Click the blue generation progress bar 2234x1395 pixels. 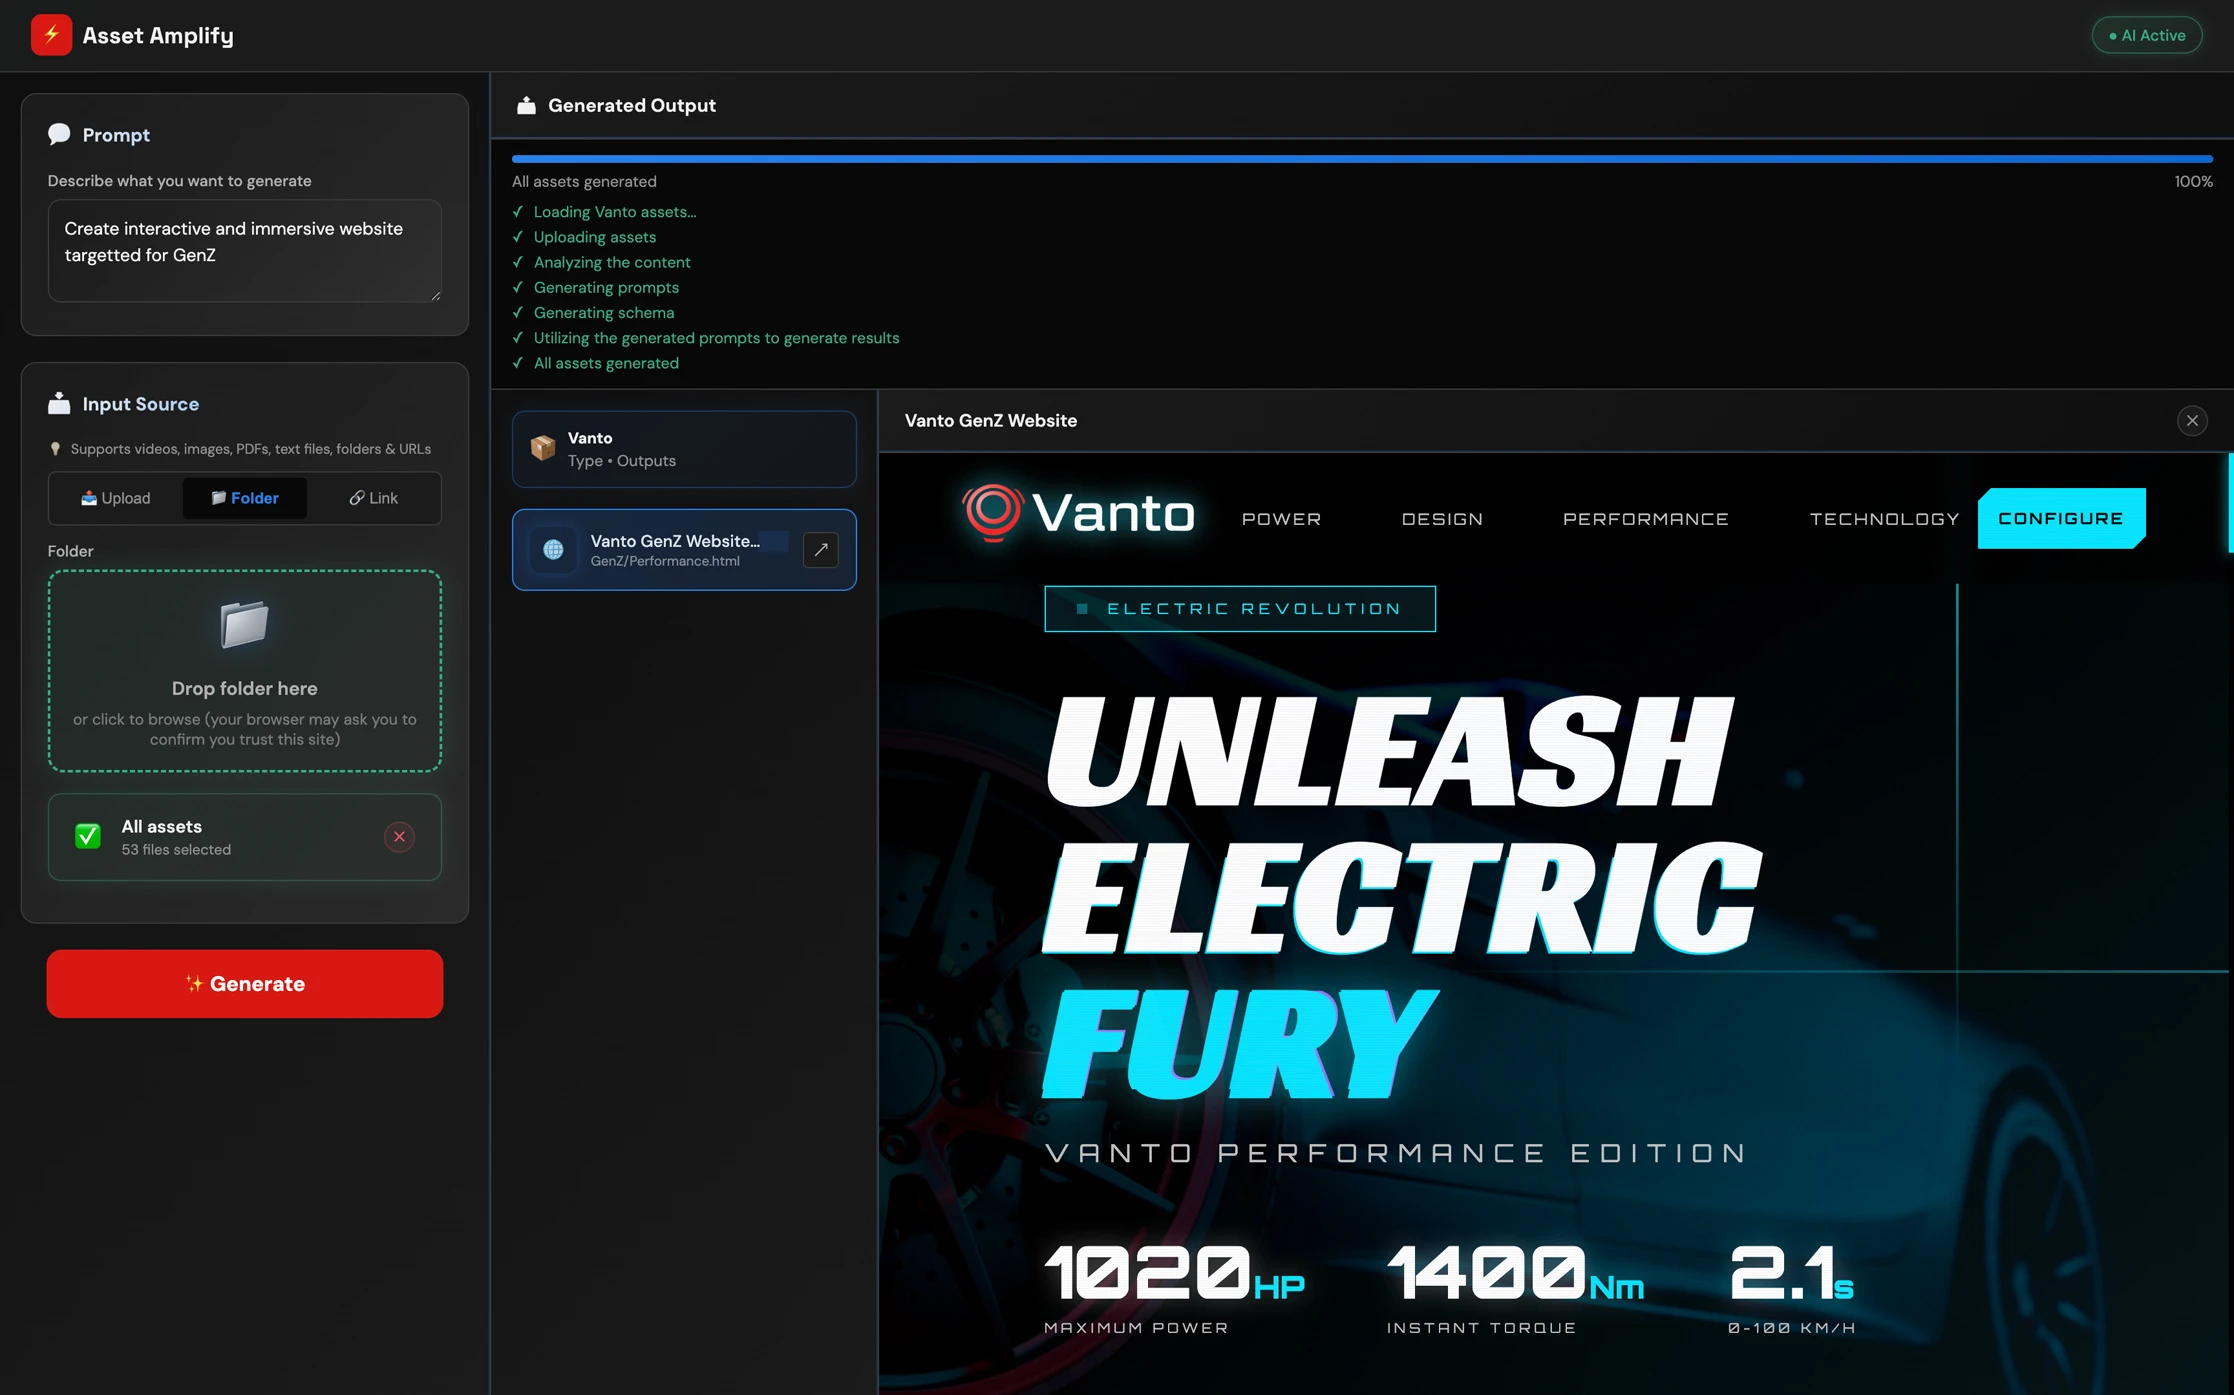pyautogui.click(x=1361, y=158)
